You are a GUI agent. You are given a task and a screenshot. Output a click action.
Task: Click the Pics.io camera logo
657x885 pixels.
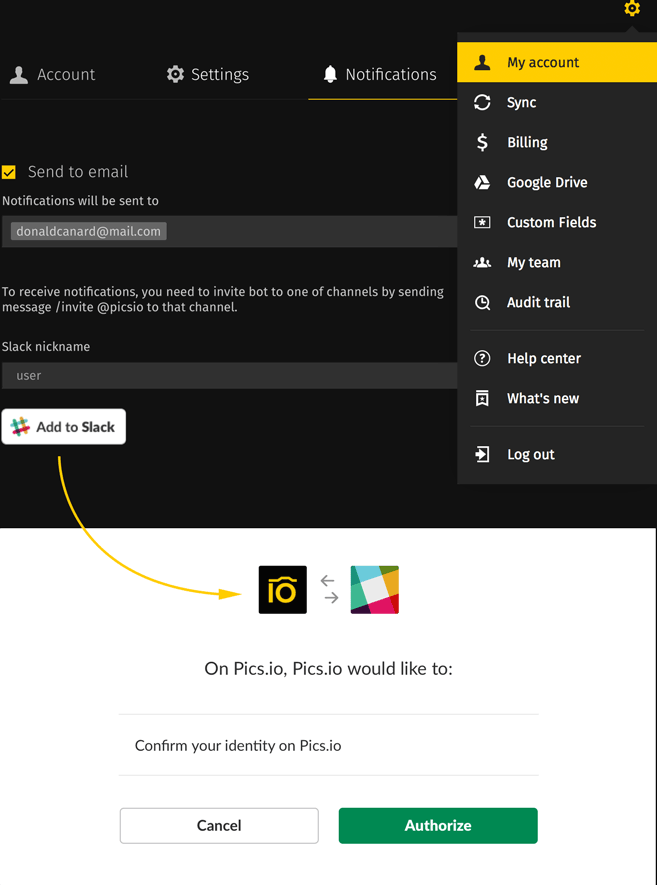[x=283, y=589]
